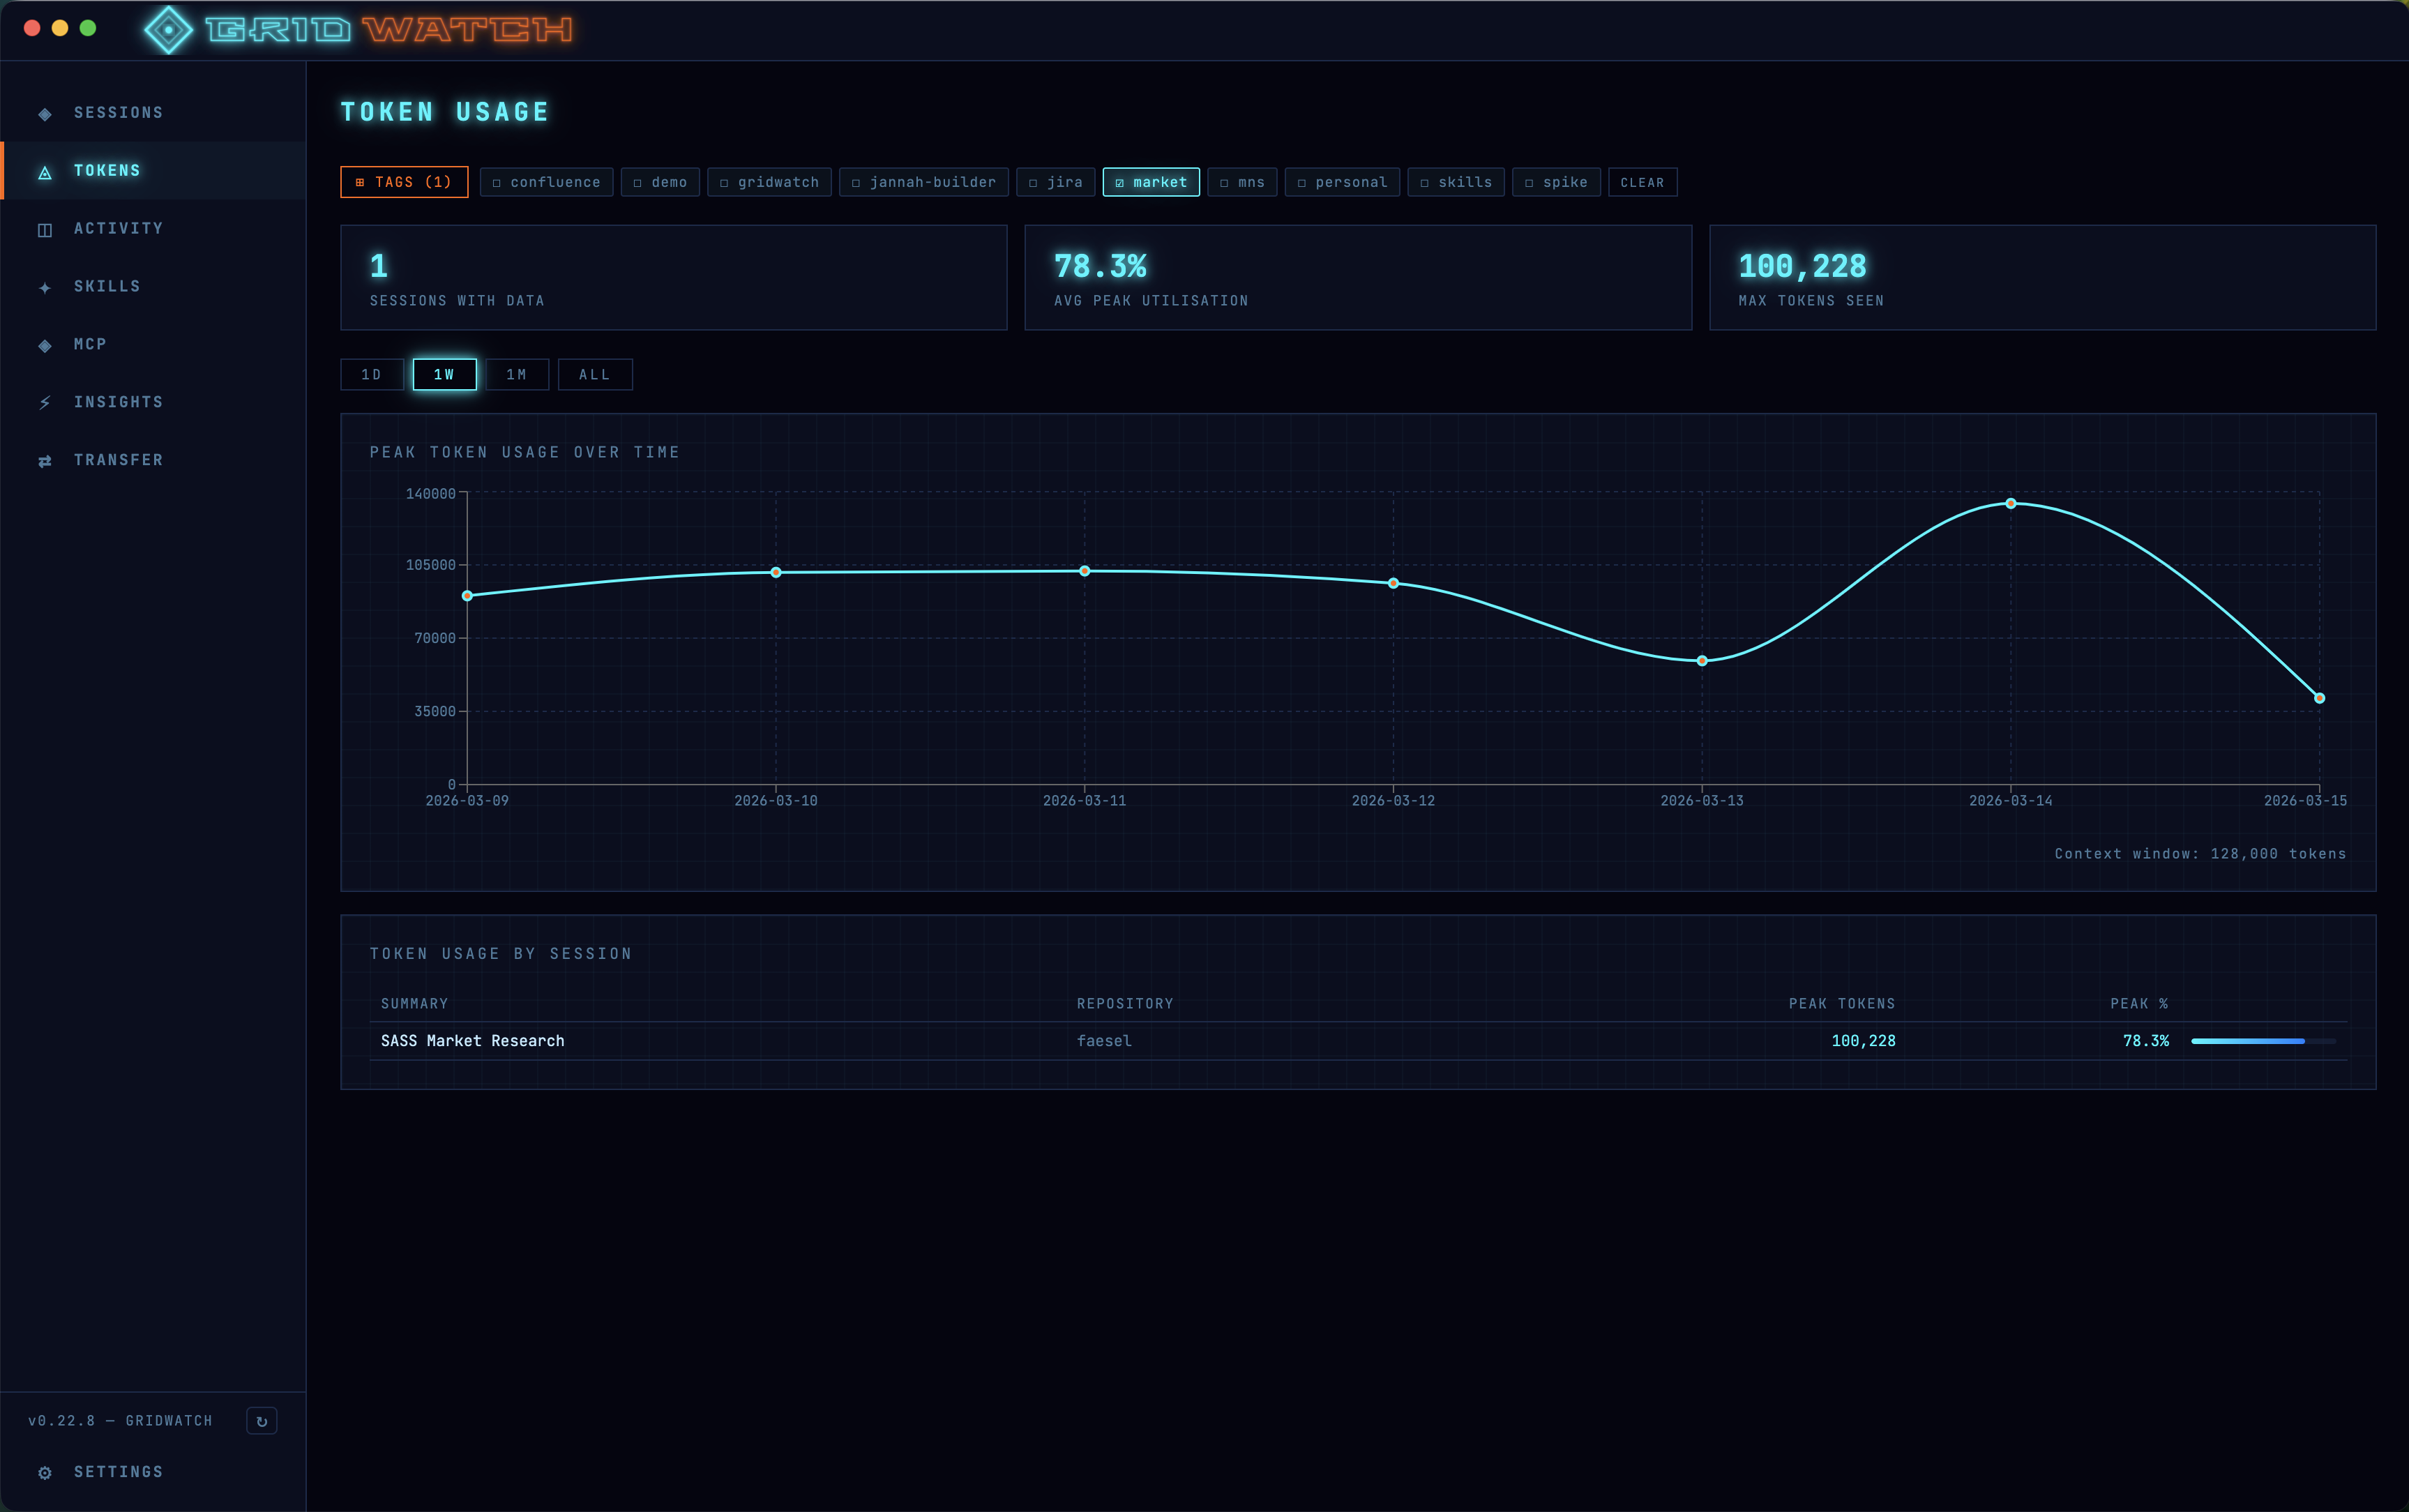Click the MCP diamond icon in sidebar
This screenshot has height=1512, width=2409.
45,346
